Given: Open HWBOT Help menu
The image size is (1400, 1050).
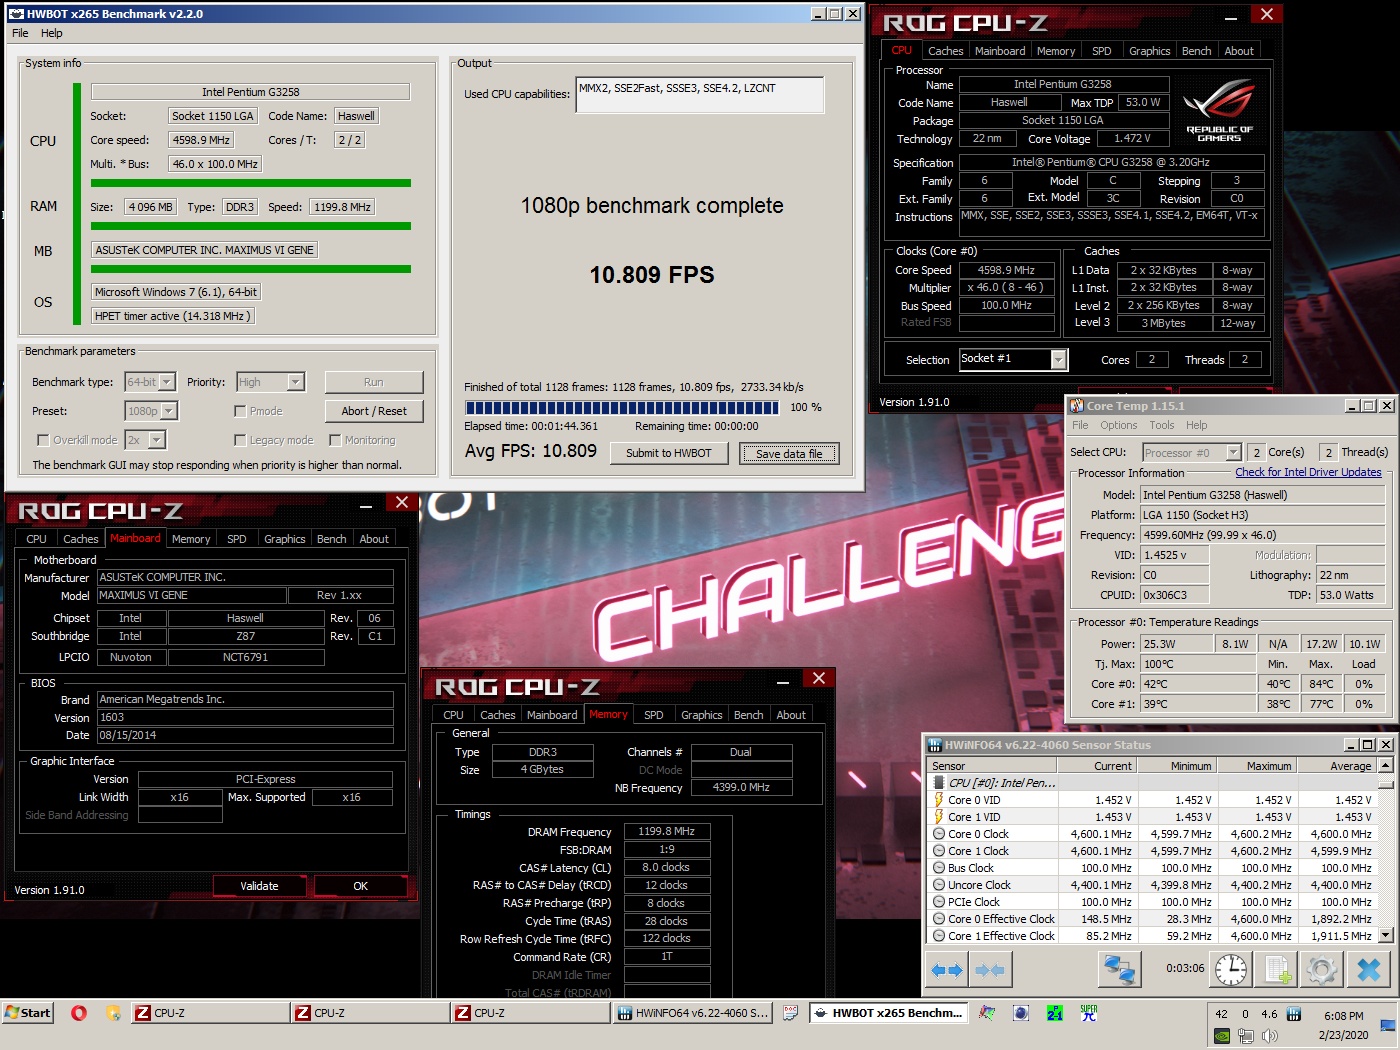Looking at the screenshot, I should 52,33.
